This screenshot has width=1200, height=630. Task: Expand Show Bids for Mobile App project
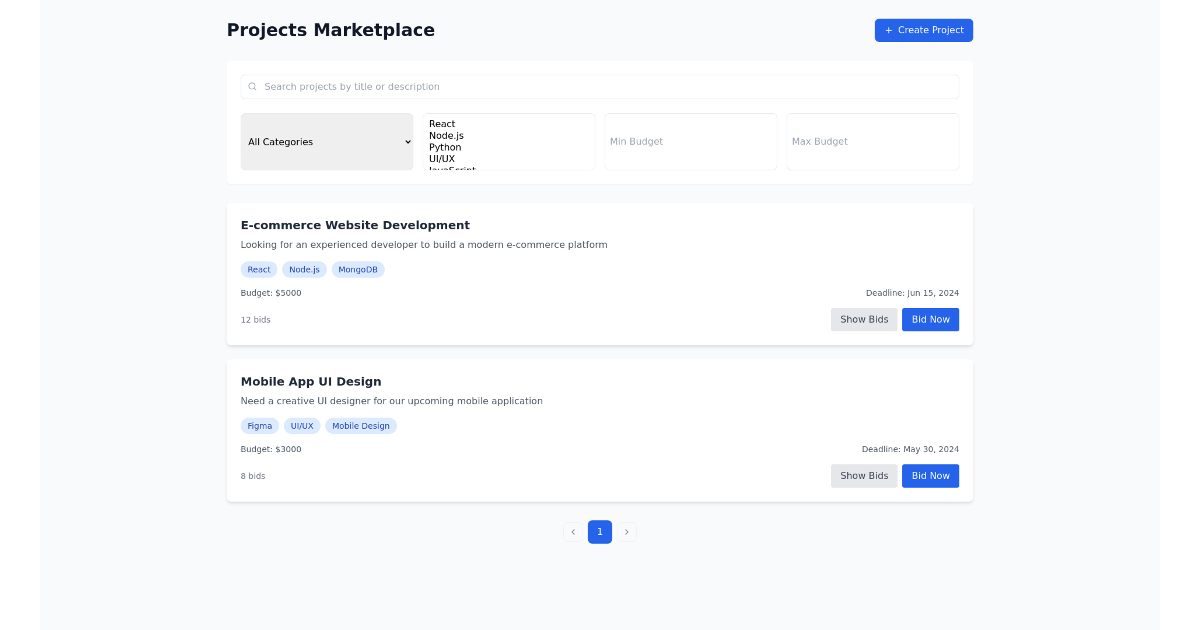[x=864, y=476]
